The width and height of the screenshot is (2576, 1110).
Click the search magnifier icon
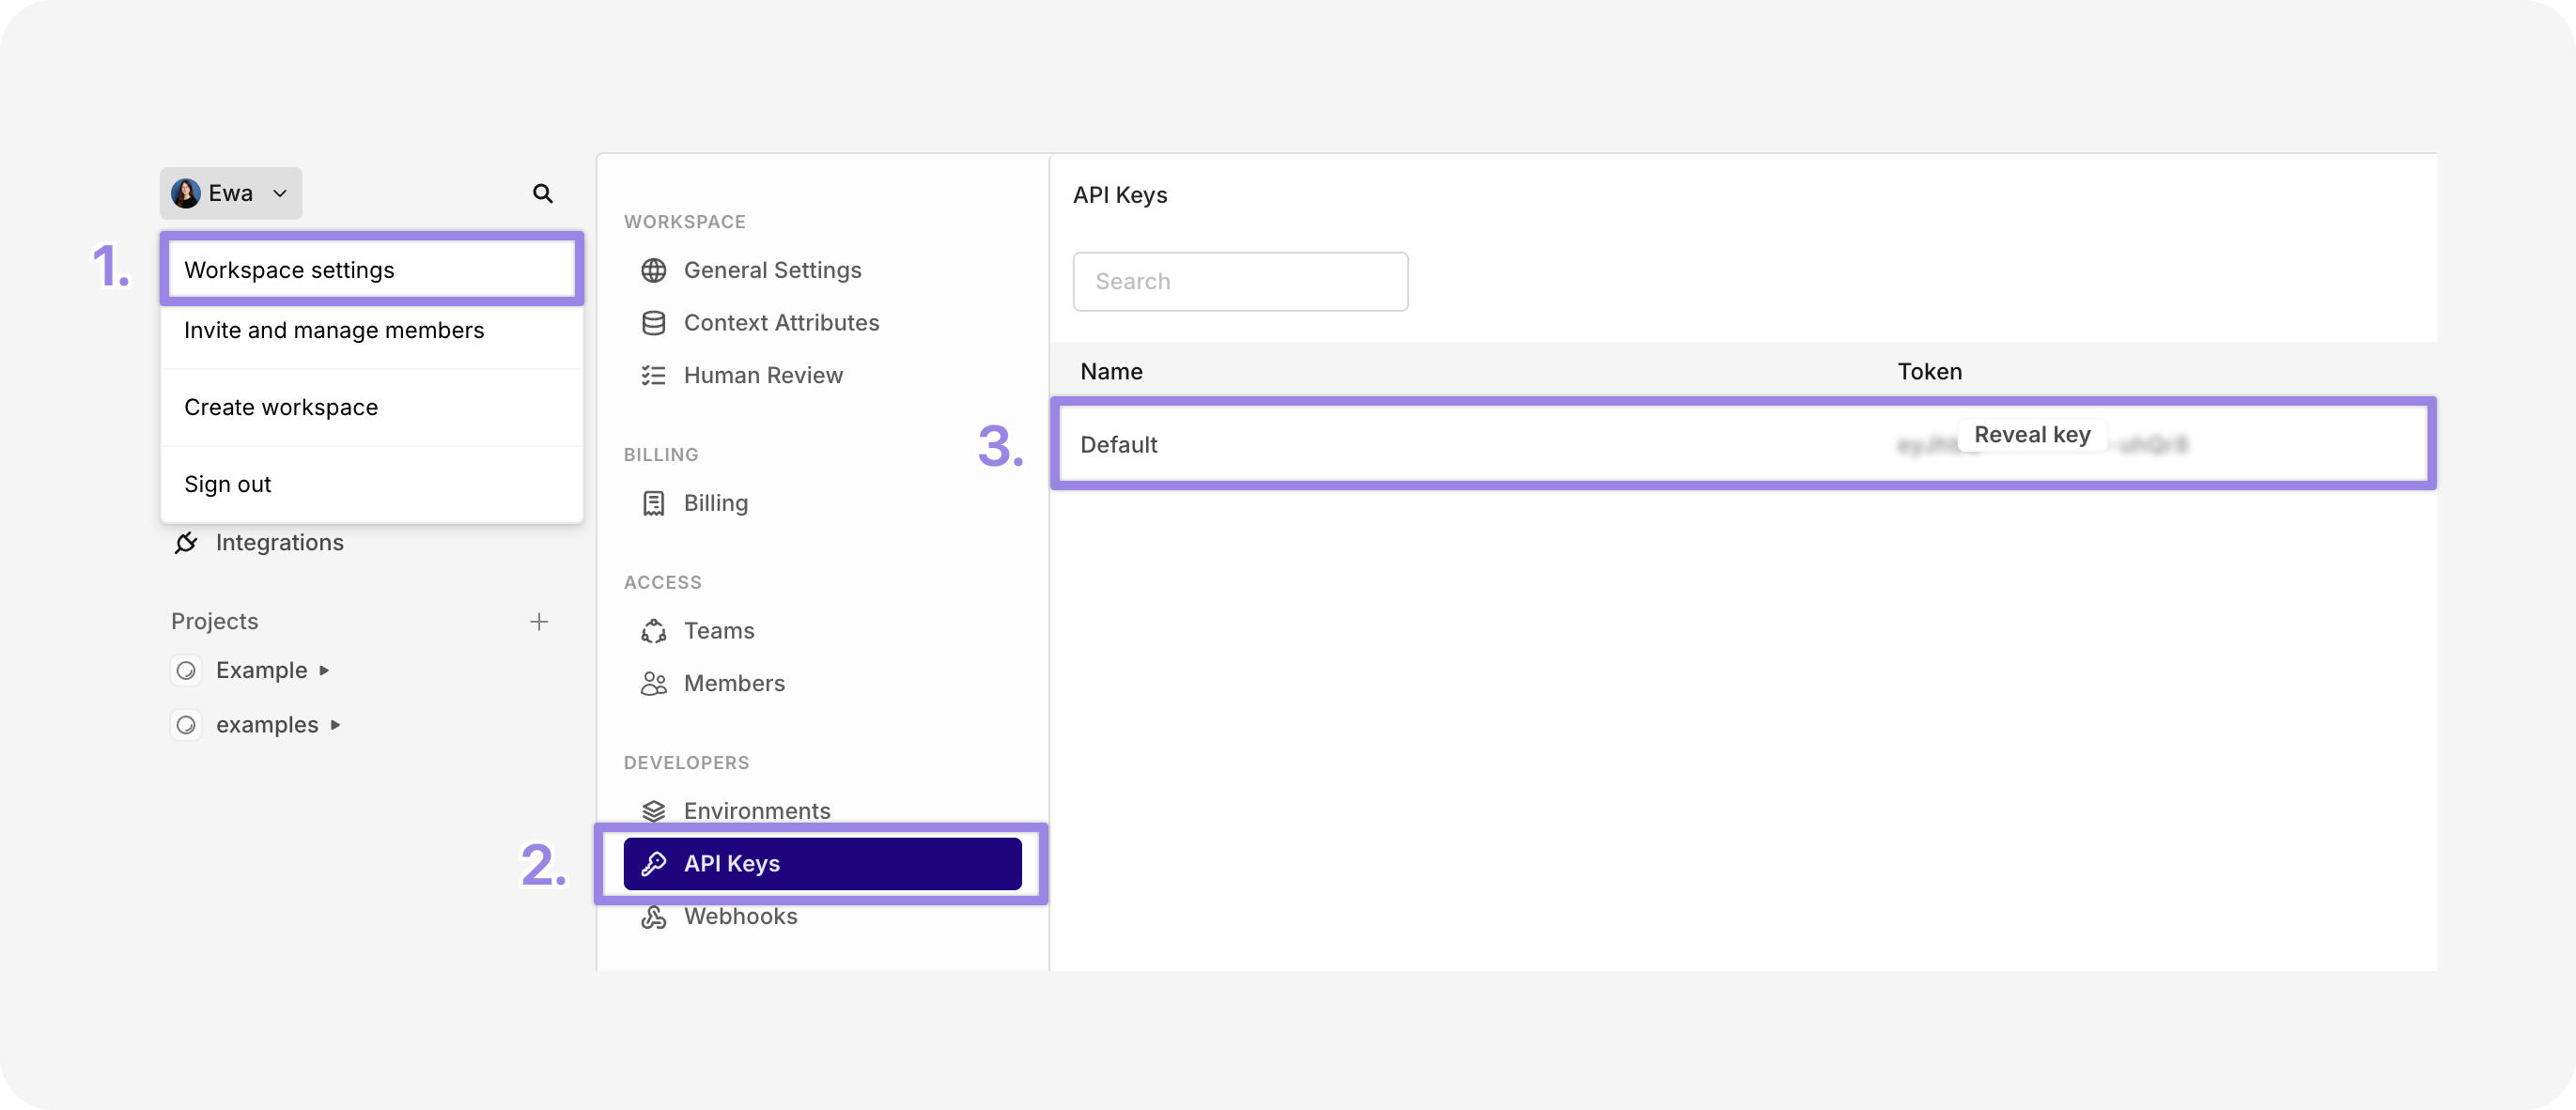click(542, 193)
